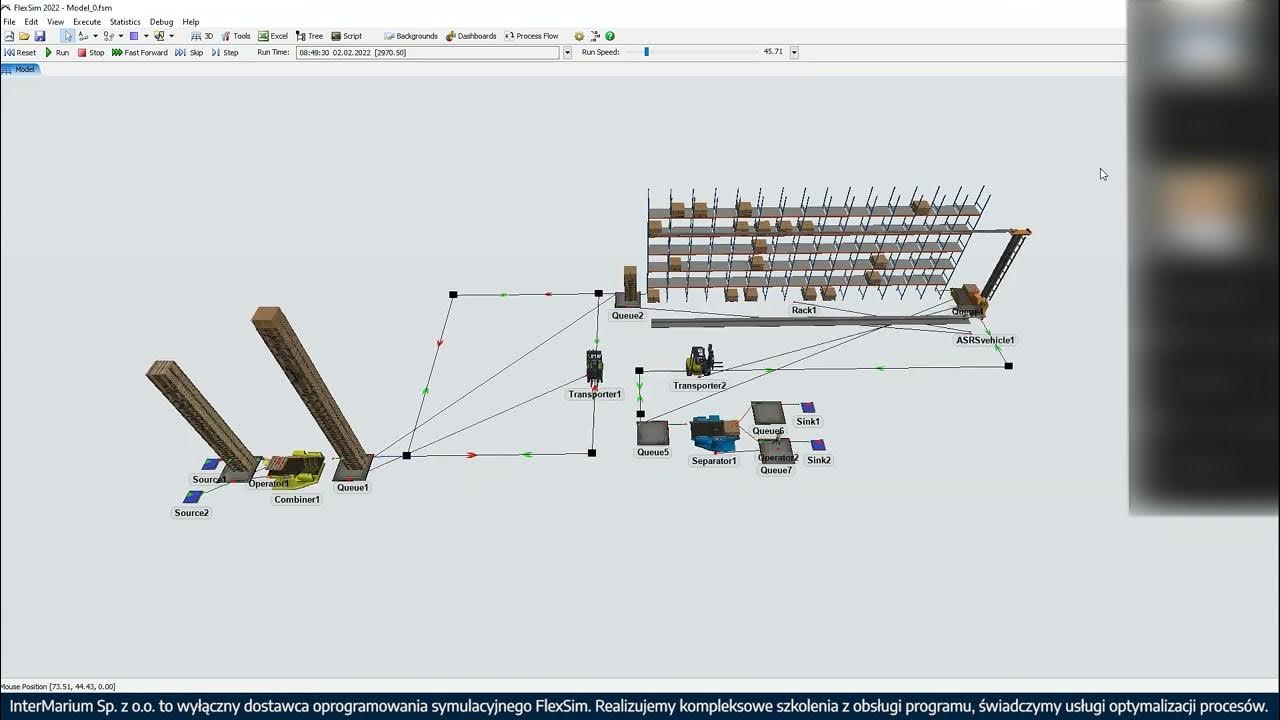Open the Statistics menu
The height and width of the screenshot is (720, 1280).
[125, 21]
